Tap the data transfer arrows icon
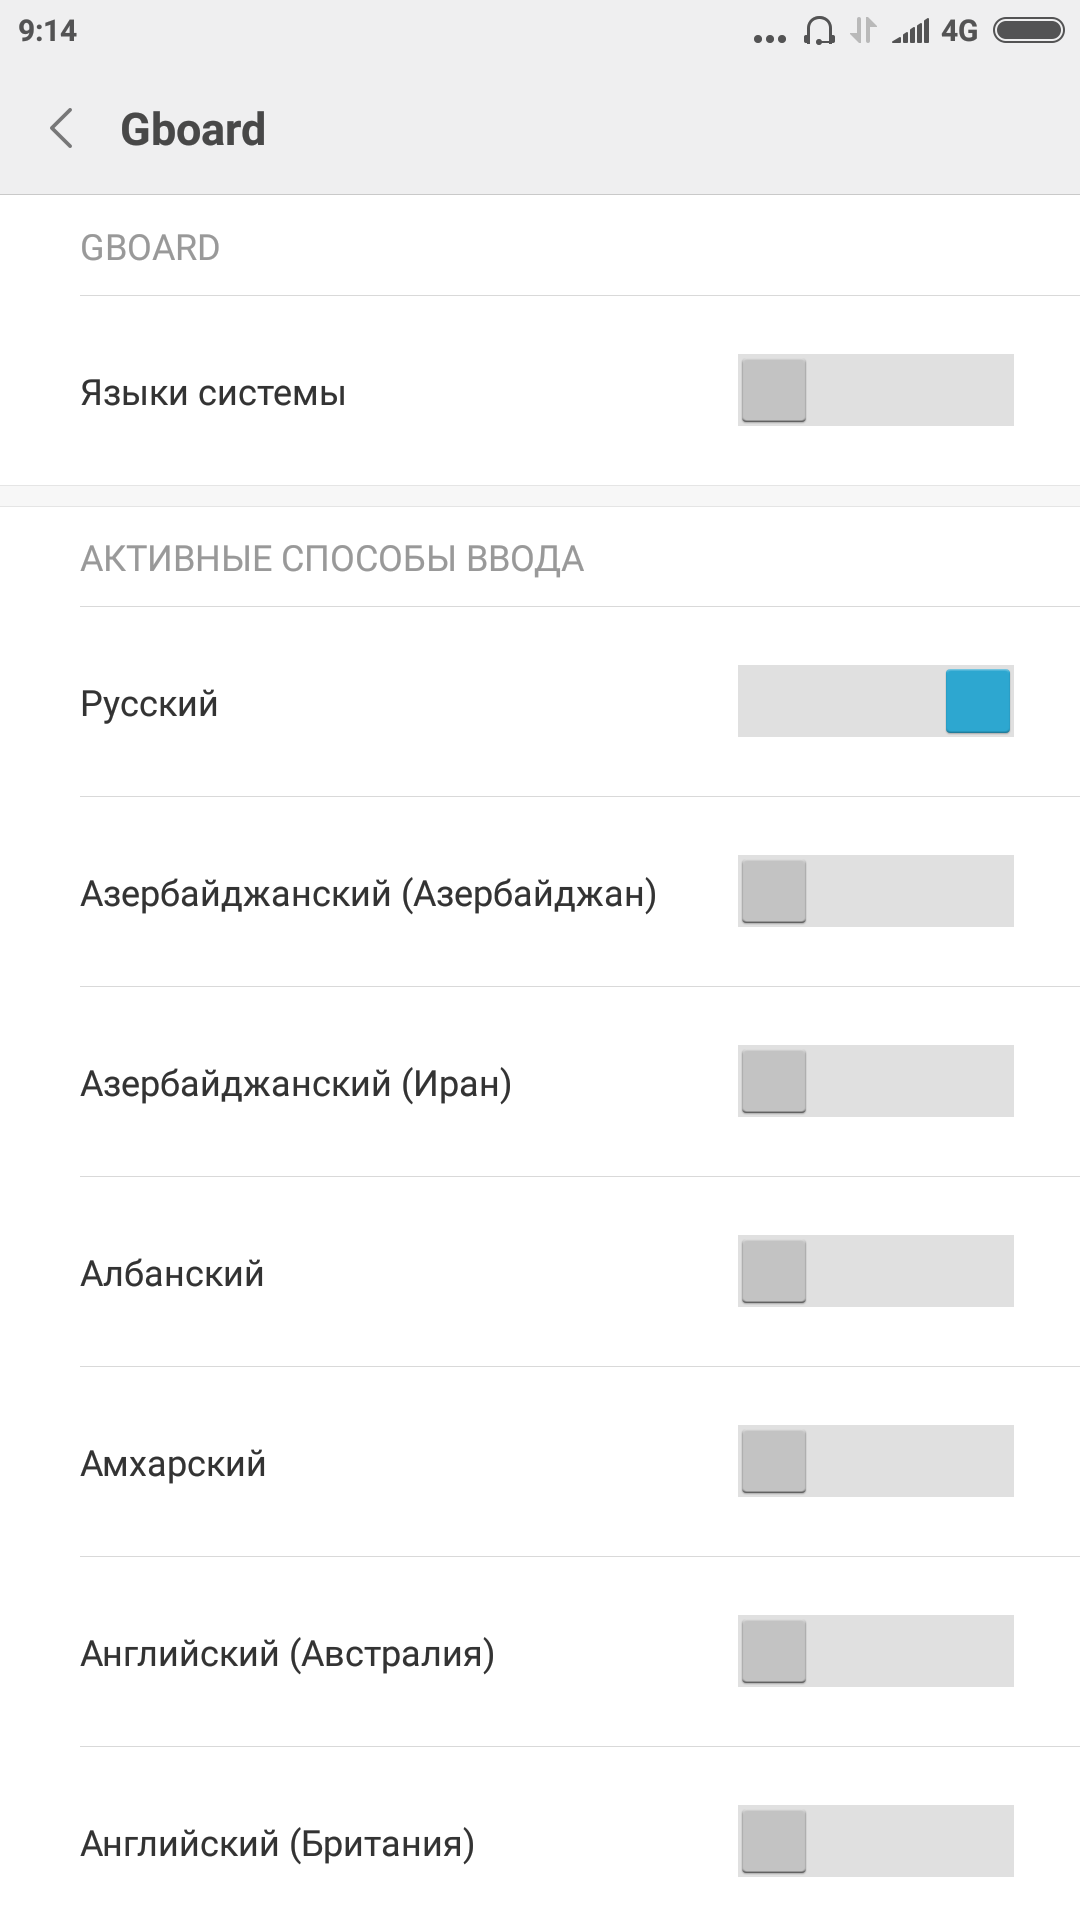This screenshot has height=1920, width=1080. pyautogui.click(x=863, y=31)
